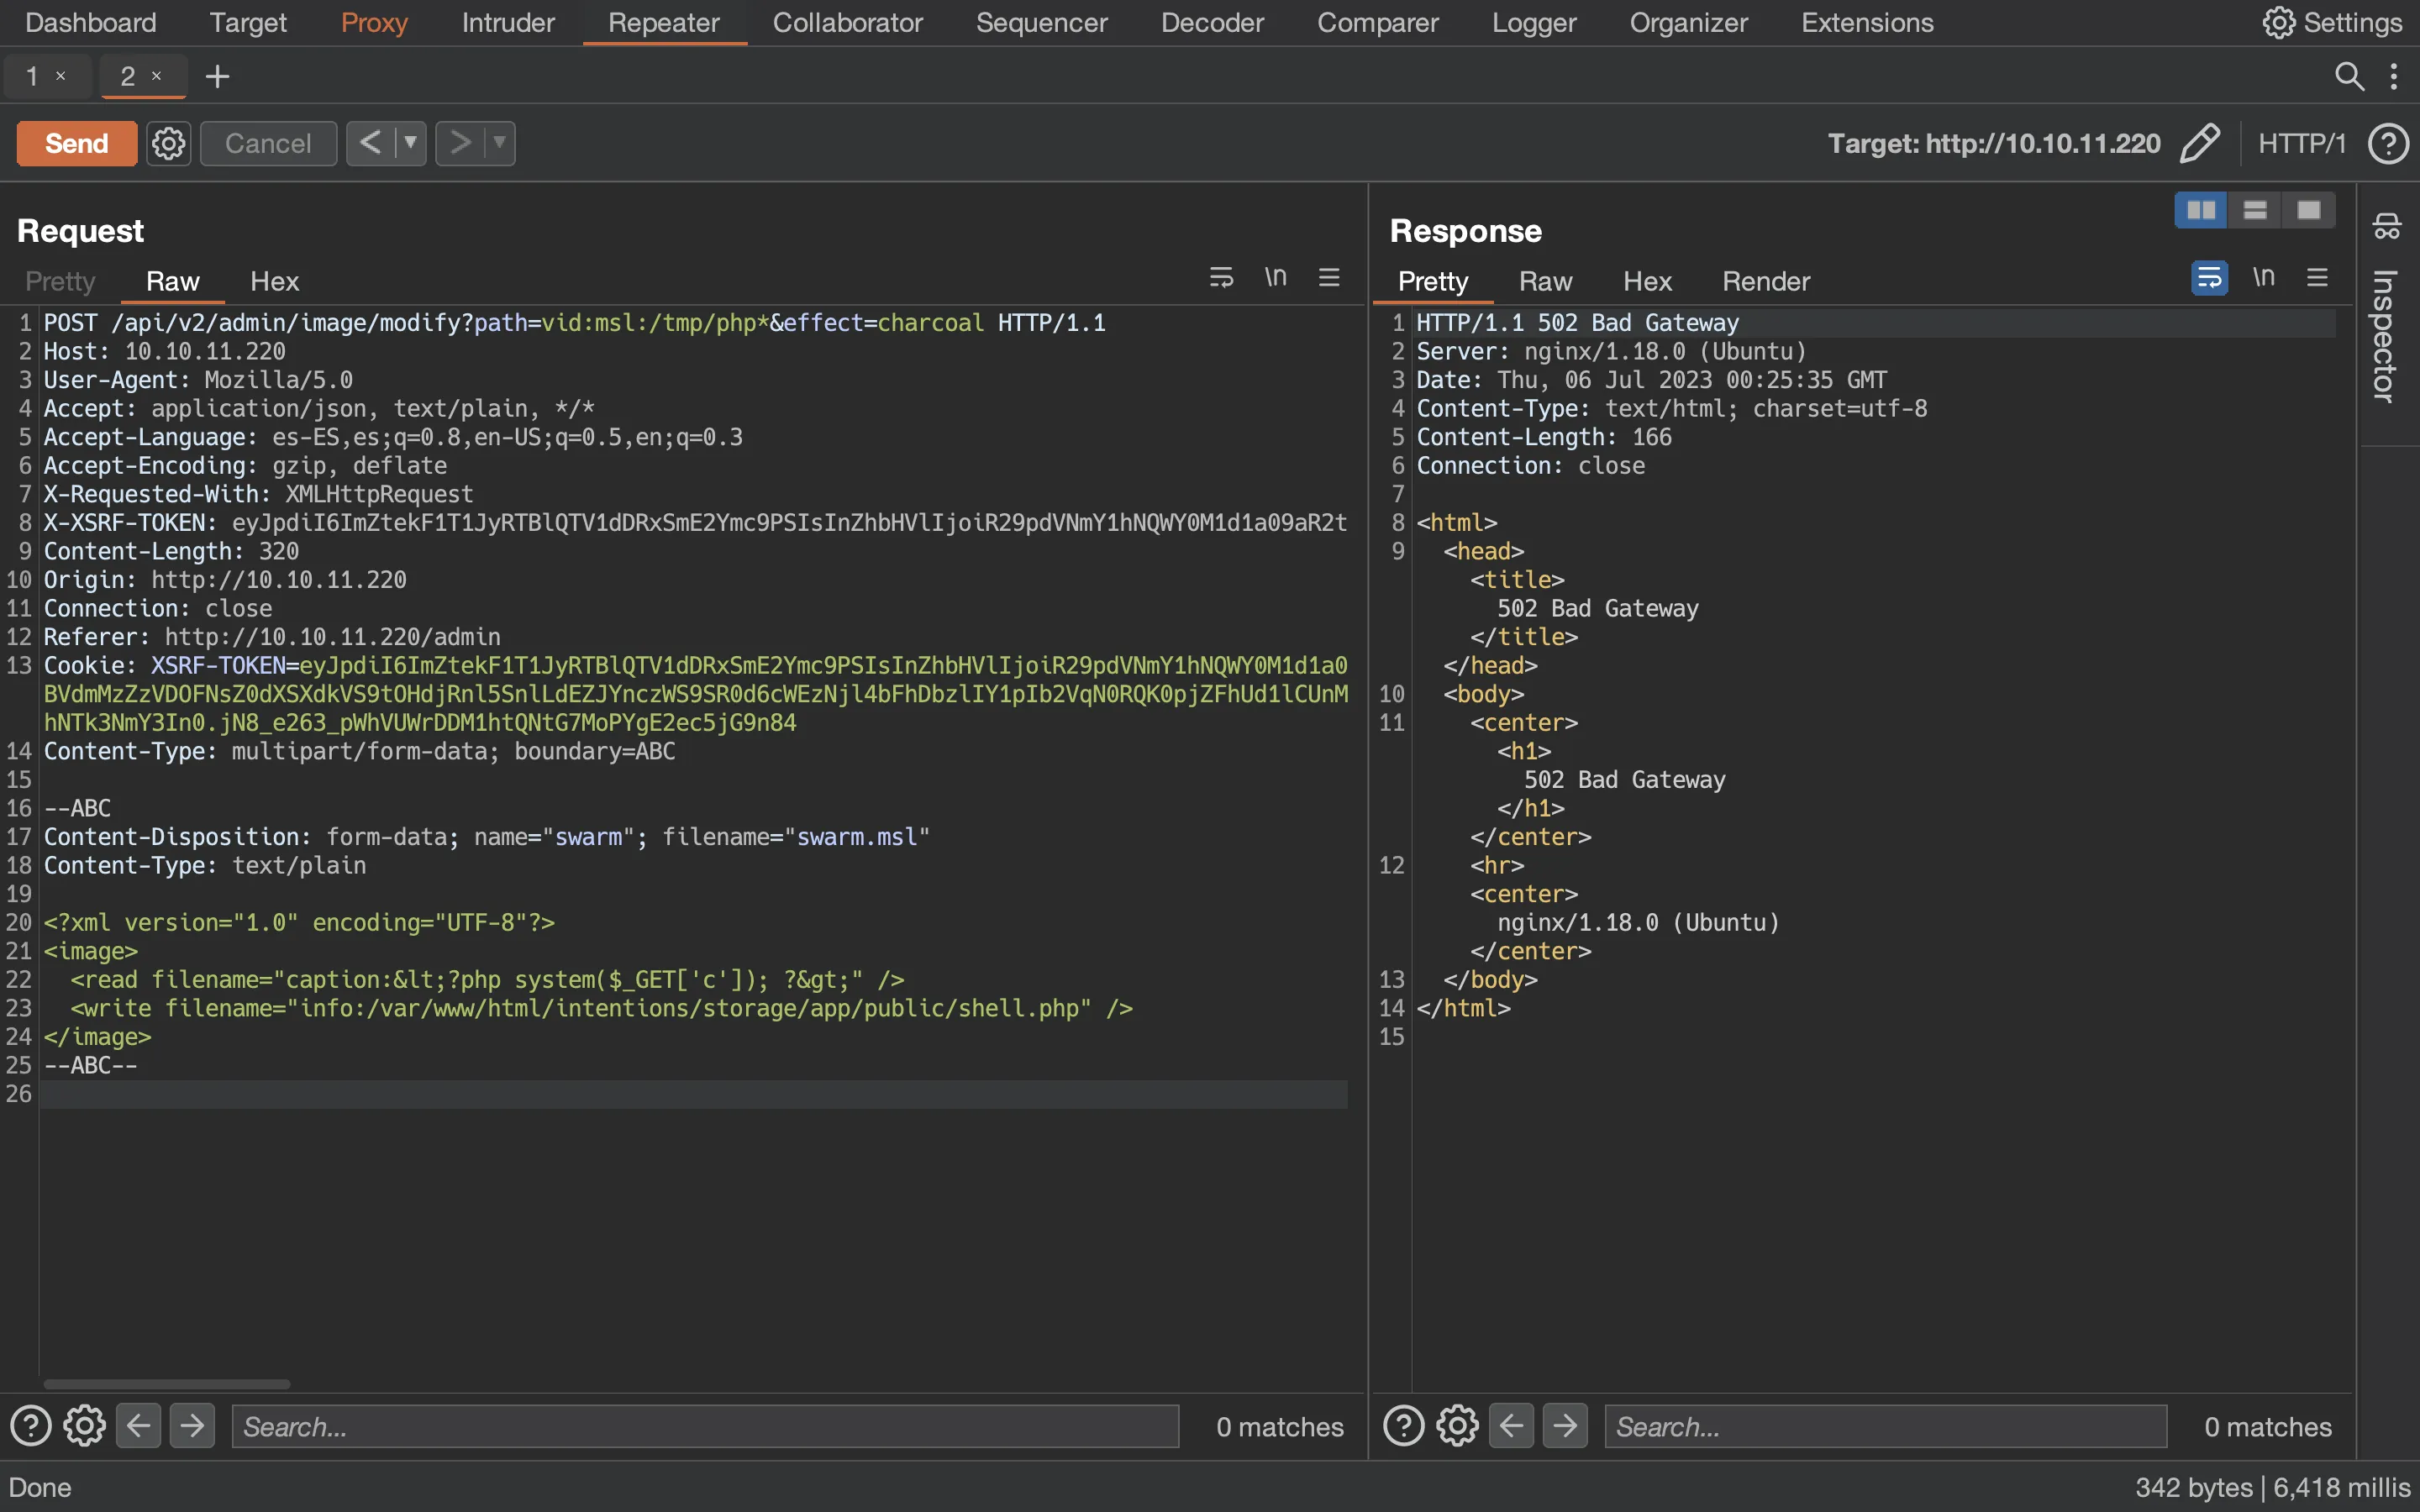2420x1512 pixels.
Task: Switch to the Dashboard tab
Action: click(x=90, y=22)
